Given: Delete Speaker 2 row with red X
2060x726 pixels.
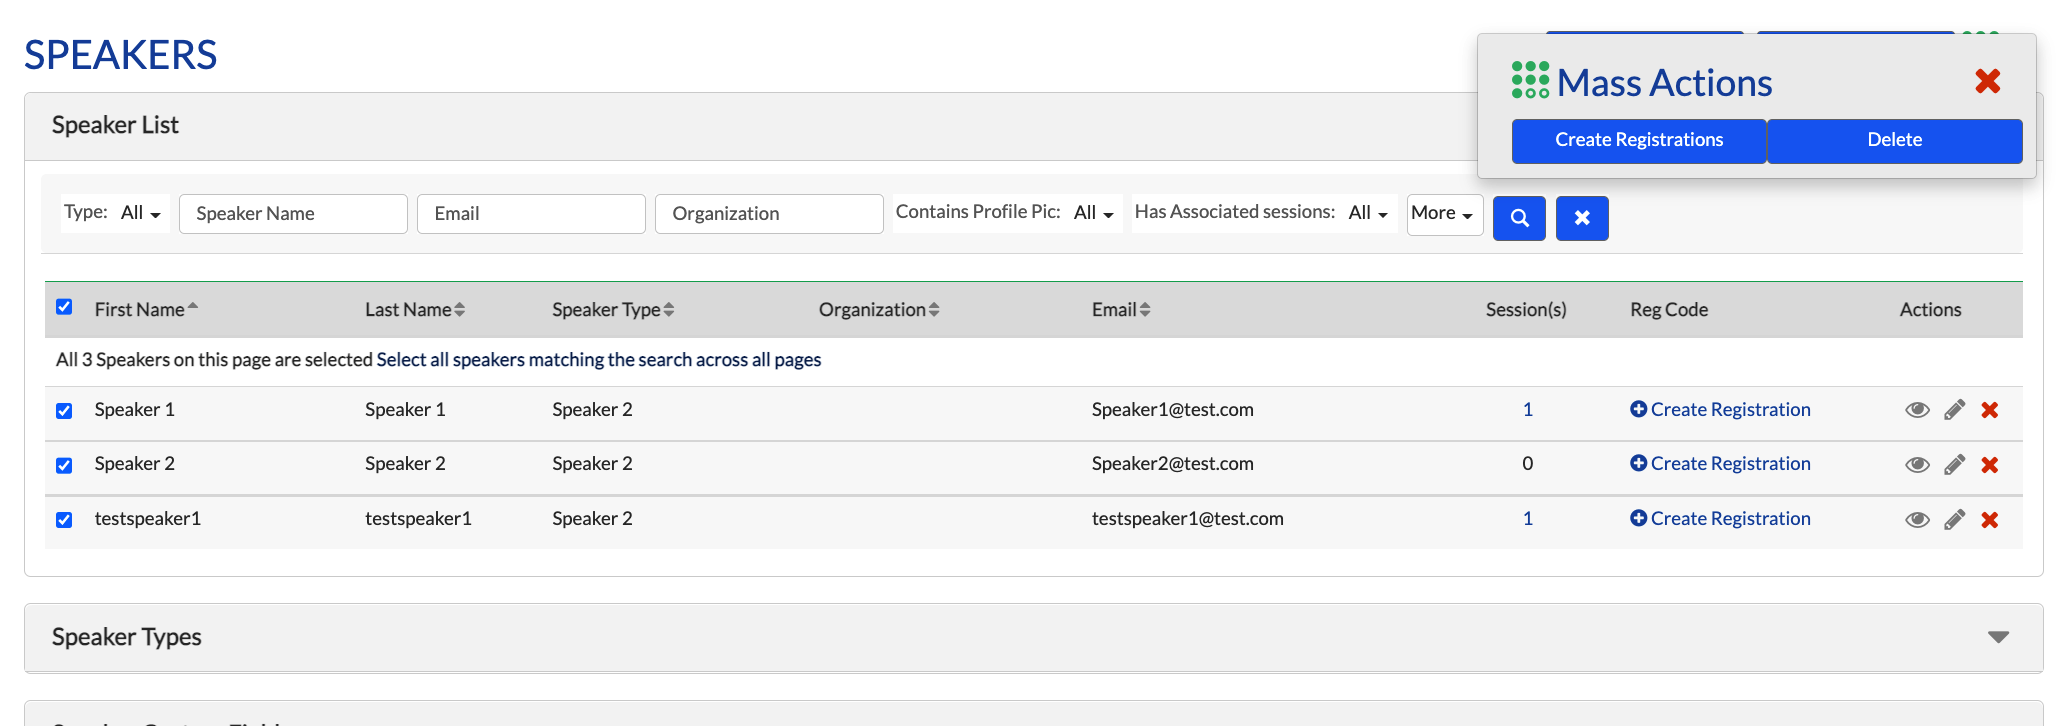Looking at the screenshot, I should pyautogui.click(x=1990, y=465).
